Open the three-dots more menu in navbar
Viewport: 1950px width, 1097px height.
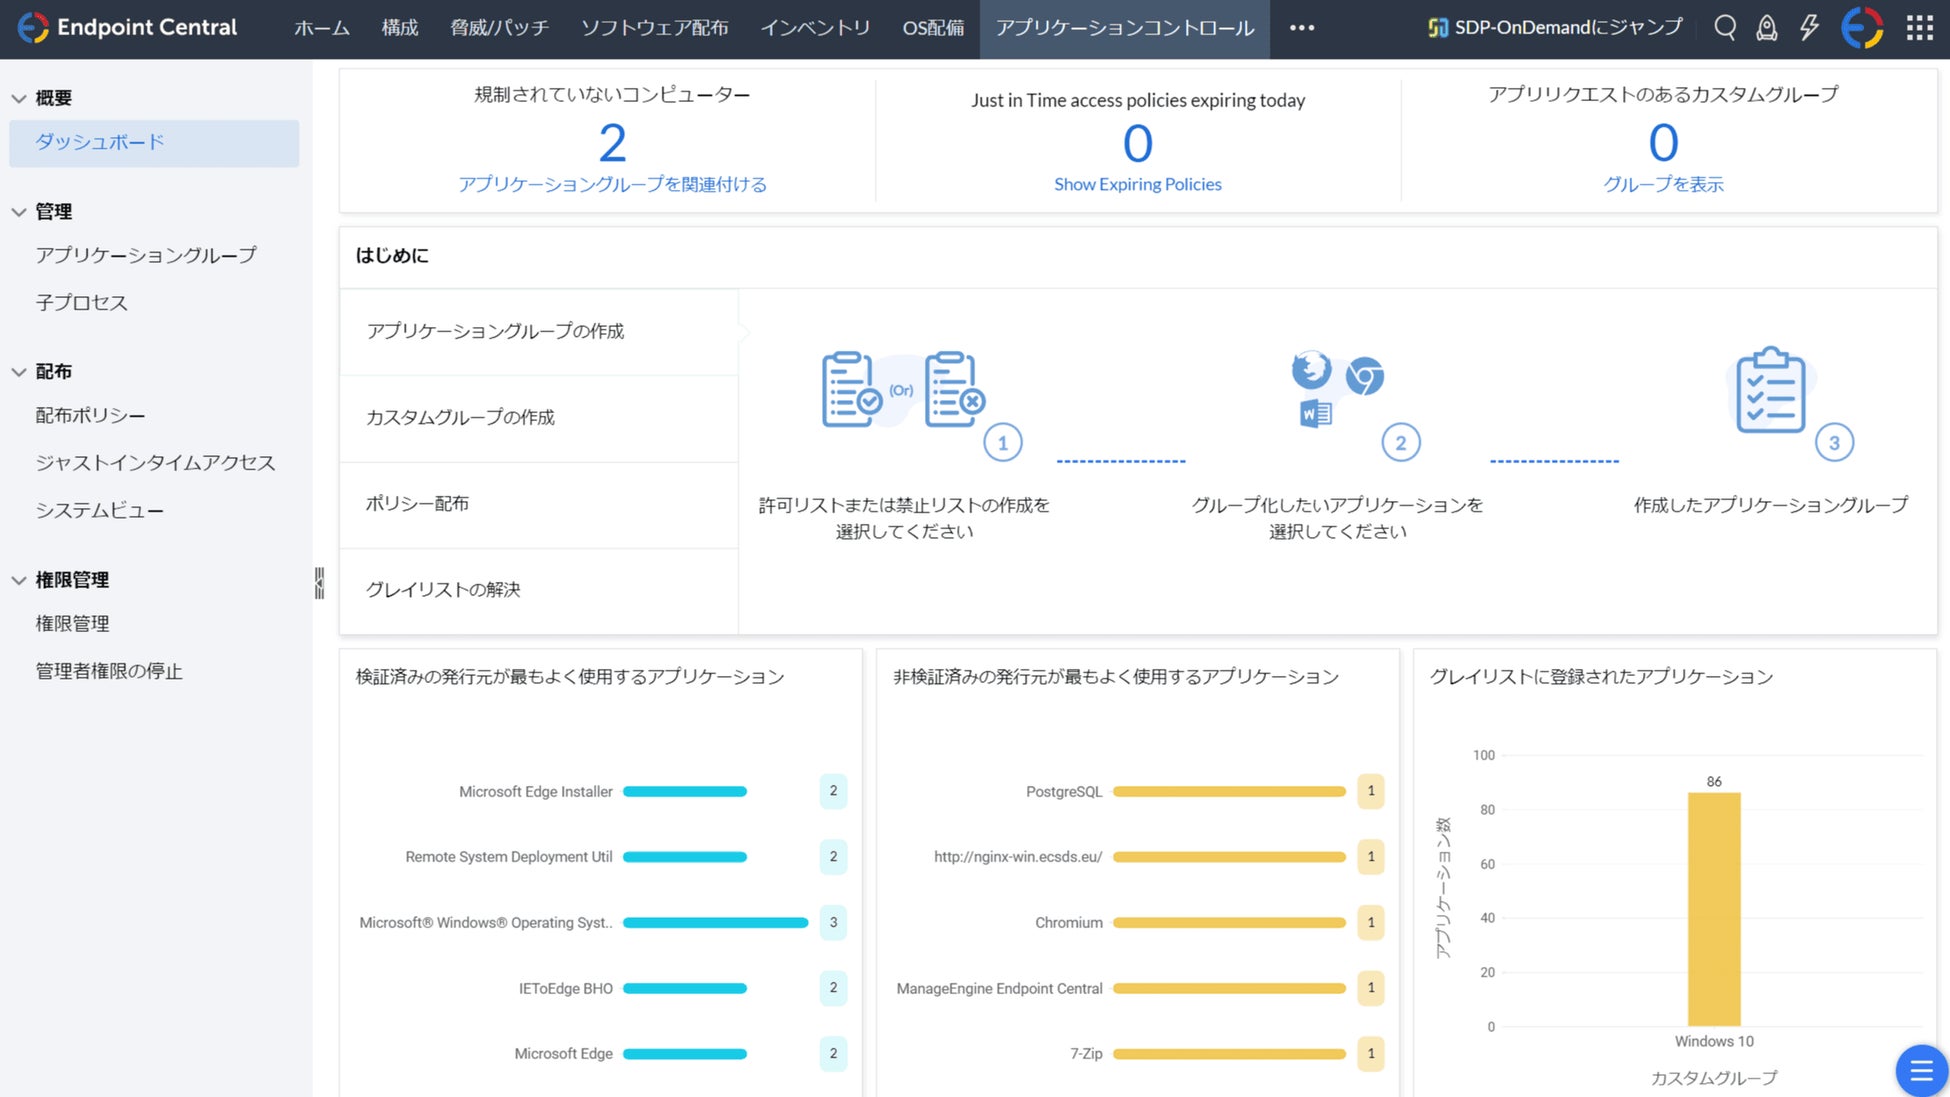(x=1302, y=28)
